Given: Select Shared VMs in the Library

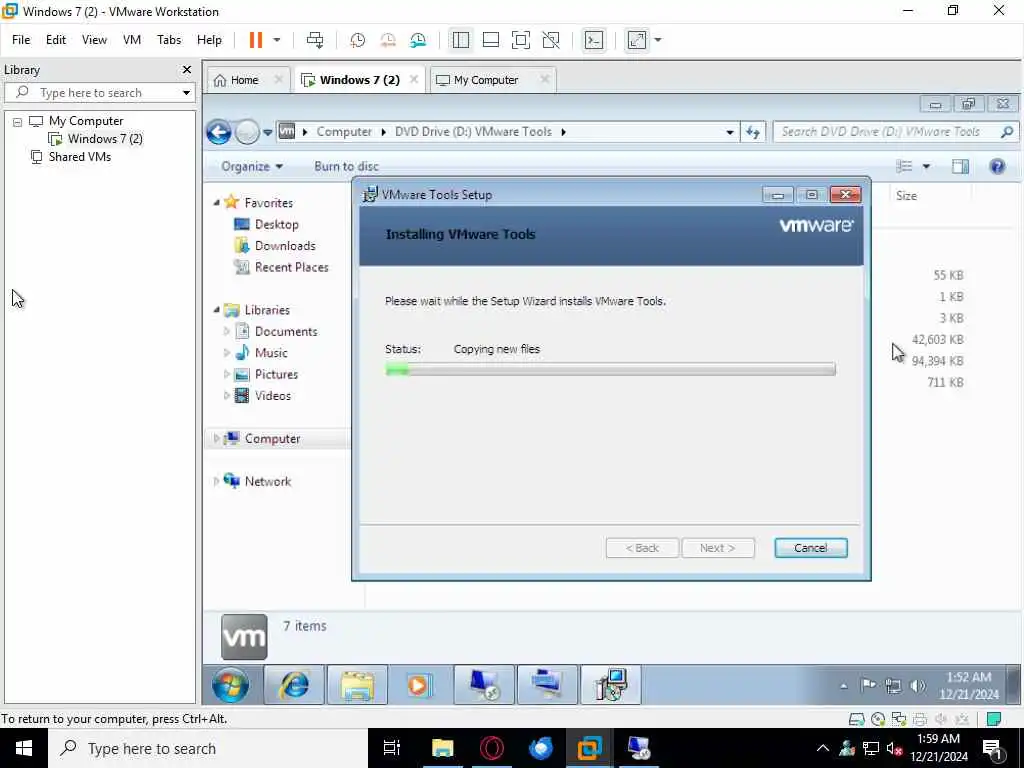Looking at the screenshot, I should click(79, 157).
